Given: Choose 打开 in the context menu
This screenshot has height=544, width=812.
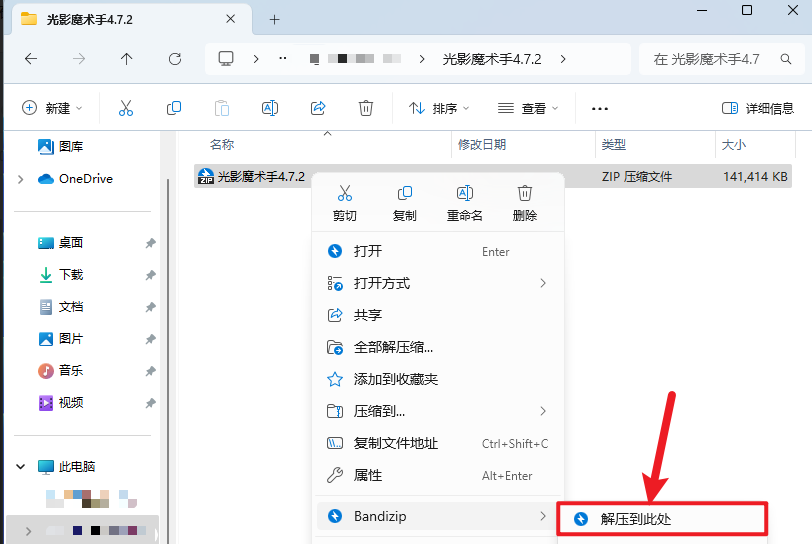Looking at the screenshot, I should click(438, 251).
